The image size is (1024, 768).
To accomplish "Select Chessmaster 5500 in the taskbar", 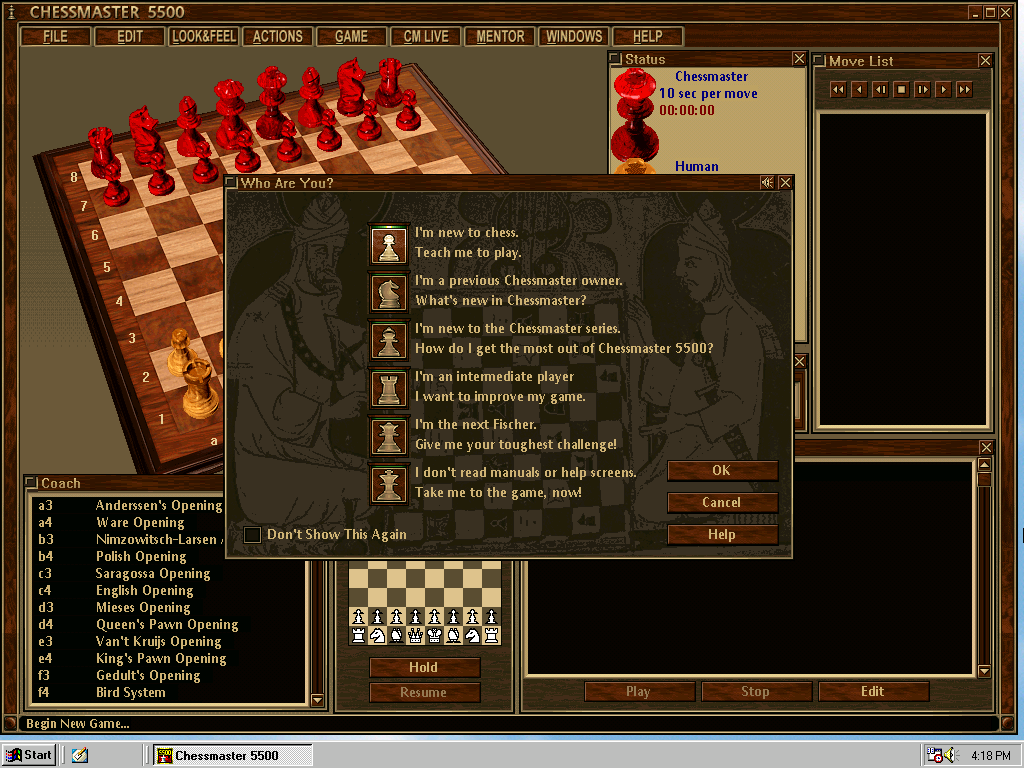I will (x=233, y=756).
